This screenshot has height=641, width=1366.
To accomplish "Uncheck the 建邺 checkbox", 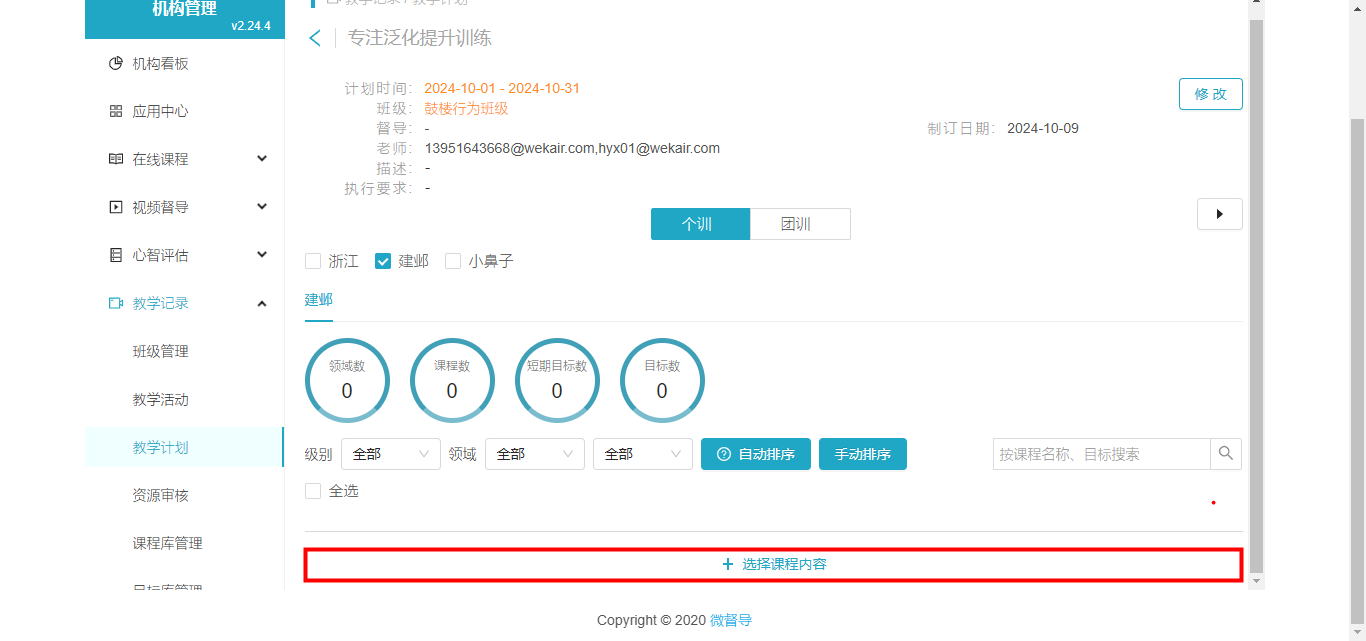I will [x=383, y=261].
